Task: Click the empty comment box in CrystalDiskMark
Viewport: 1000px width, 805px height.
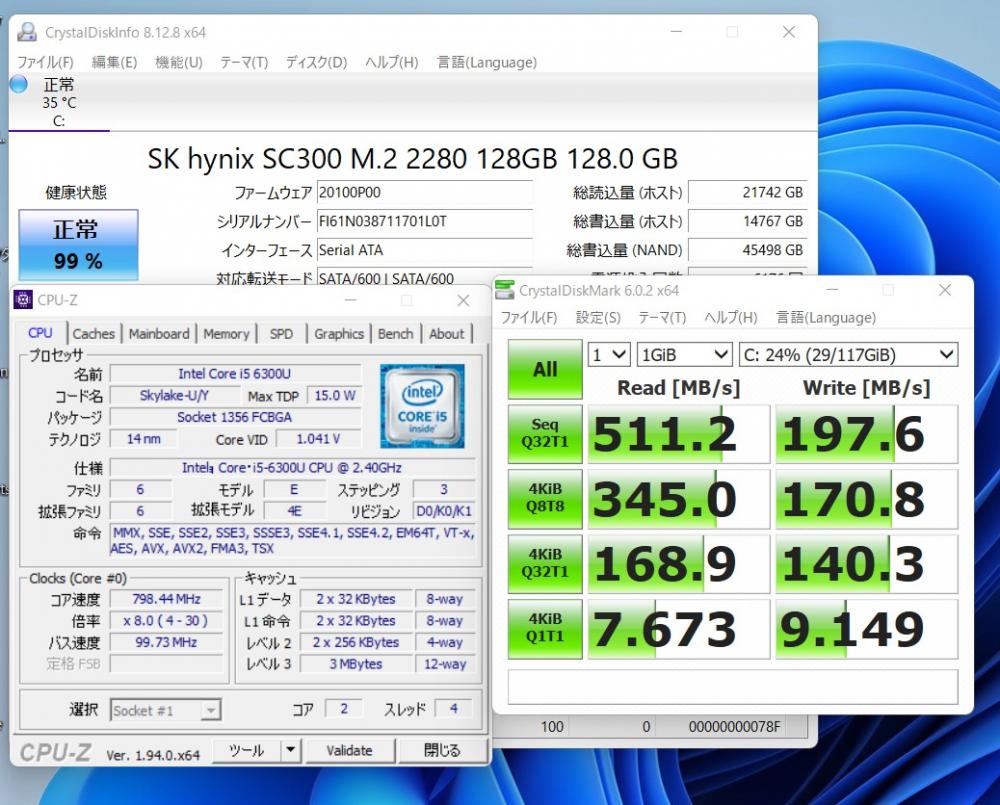Action: pyautogui.click(x=733, y=686)
